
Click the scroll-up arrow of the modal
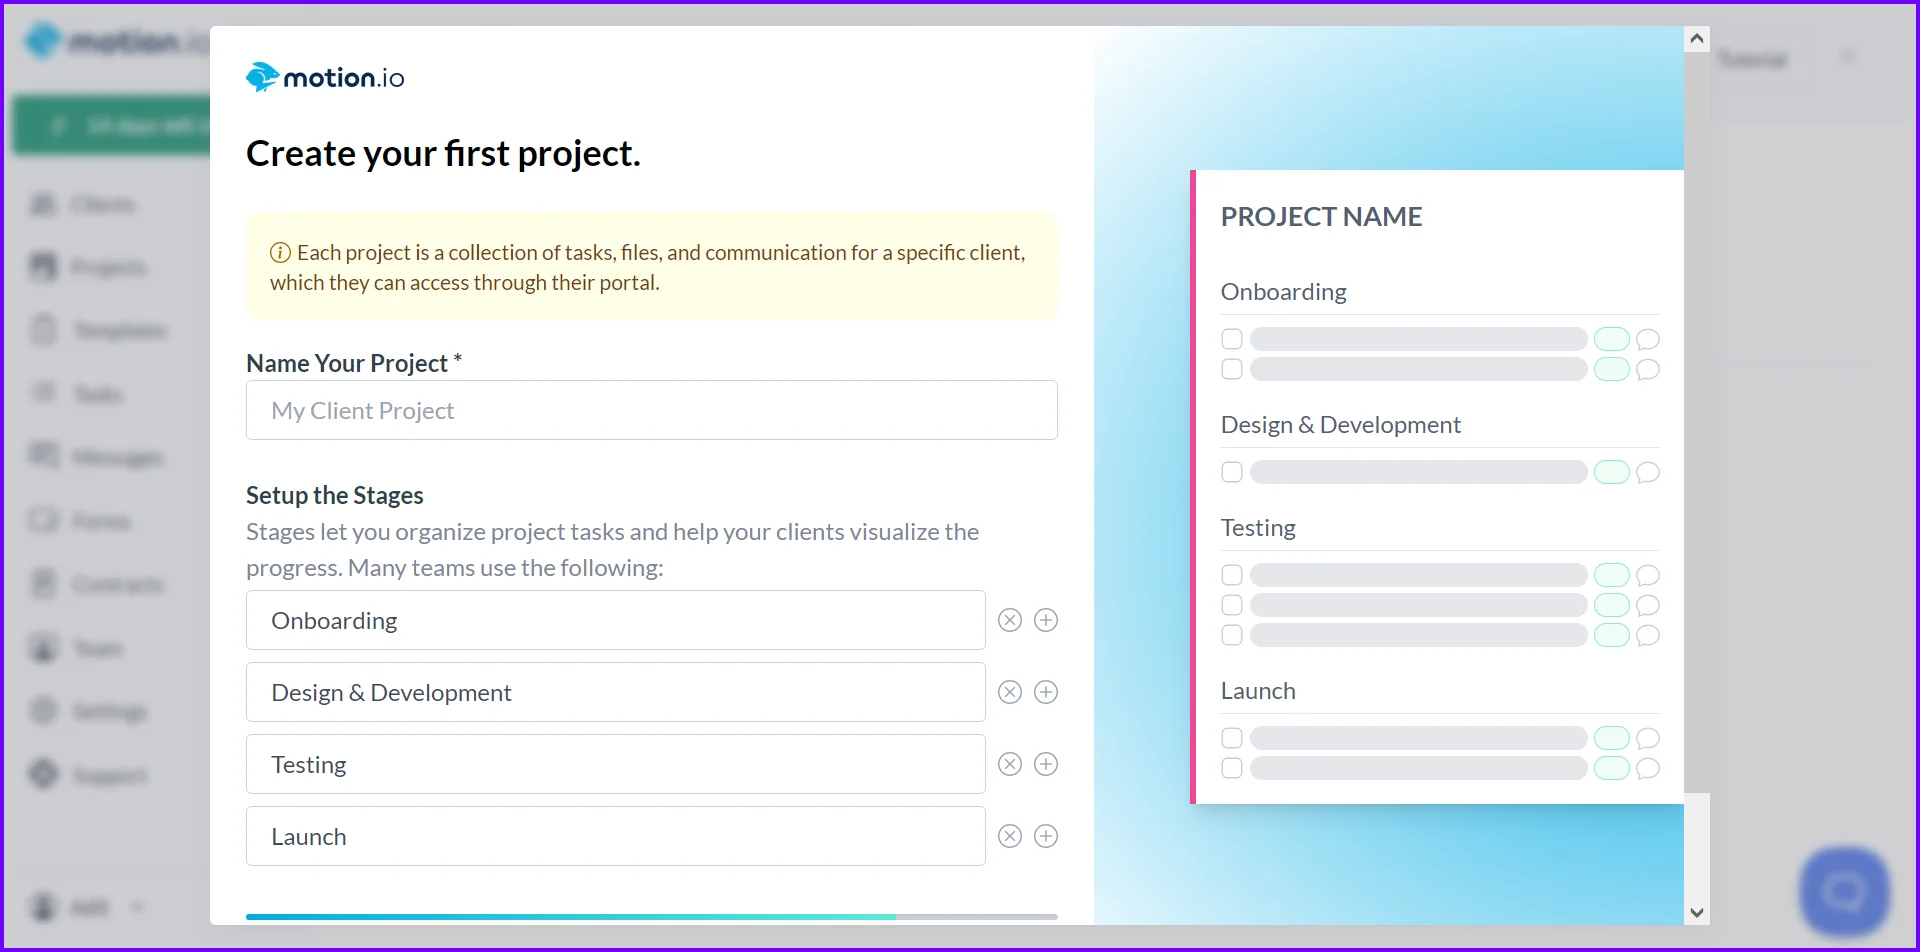tap(1697, 38)
